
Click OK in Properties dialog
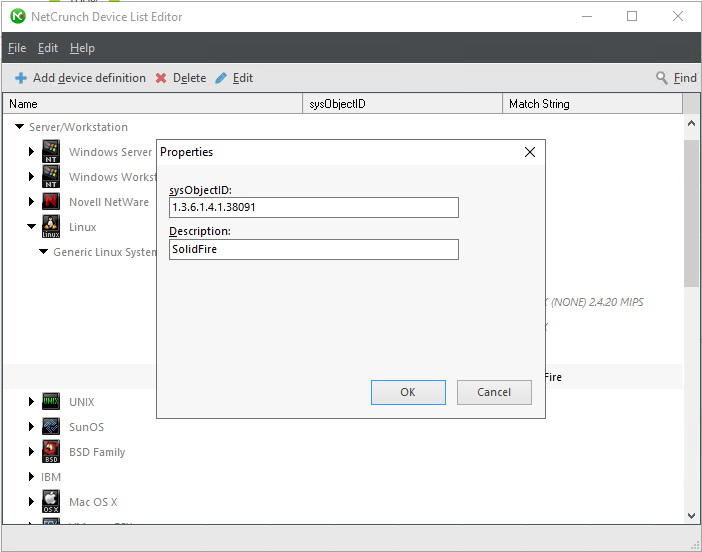pyautogui.click(x=408, y=392)
